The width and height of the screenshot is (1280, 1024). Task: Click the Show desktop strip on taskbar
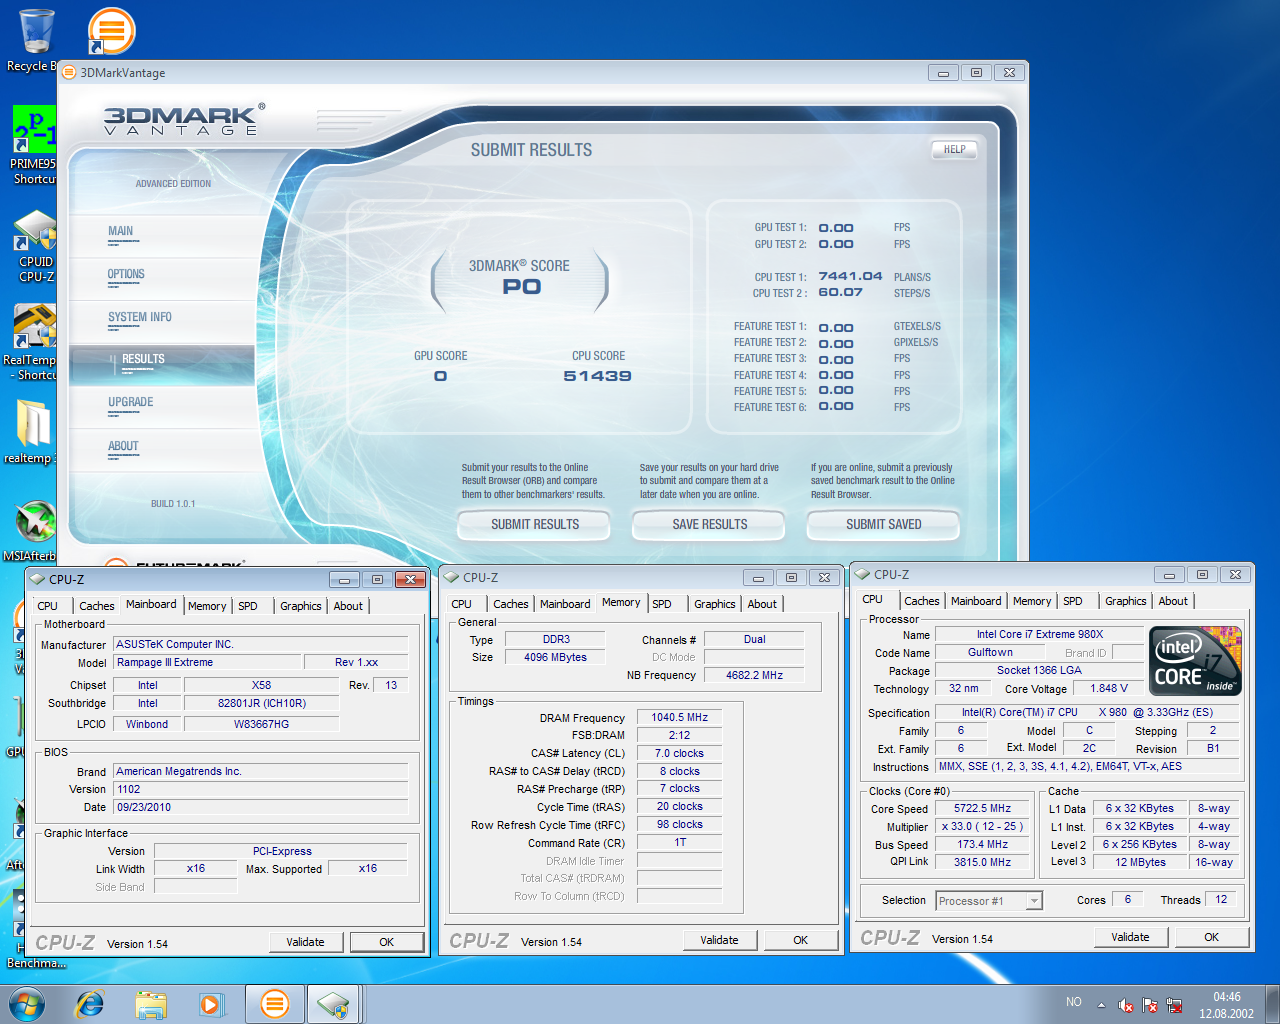[1273, 1004]
